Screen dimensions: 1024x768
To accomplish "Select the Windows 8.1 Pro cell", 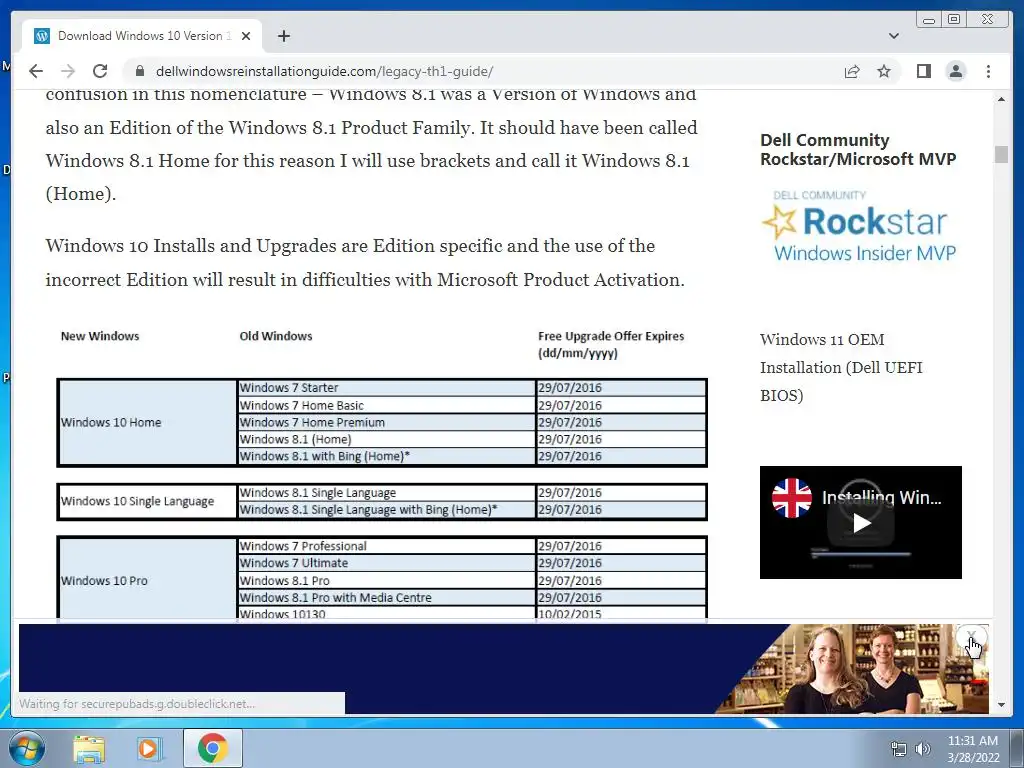I will pyautogui.click(x=387, y=581).
